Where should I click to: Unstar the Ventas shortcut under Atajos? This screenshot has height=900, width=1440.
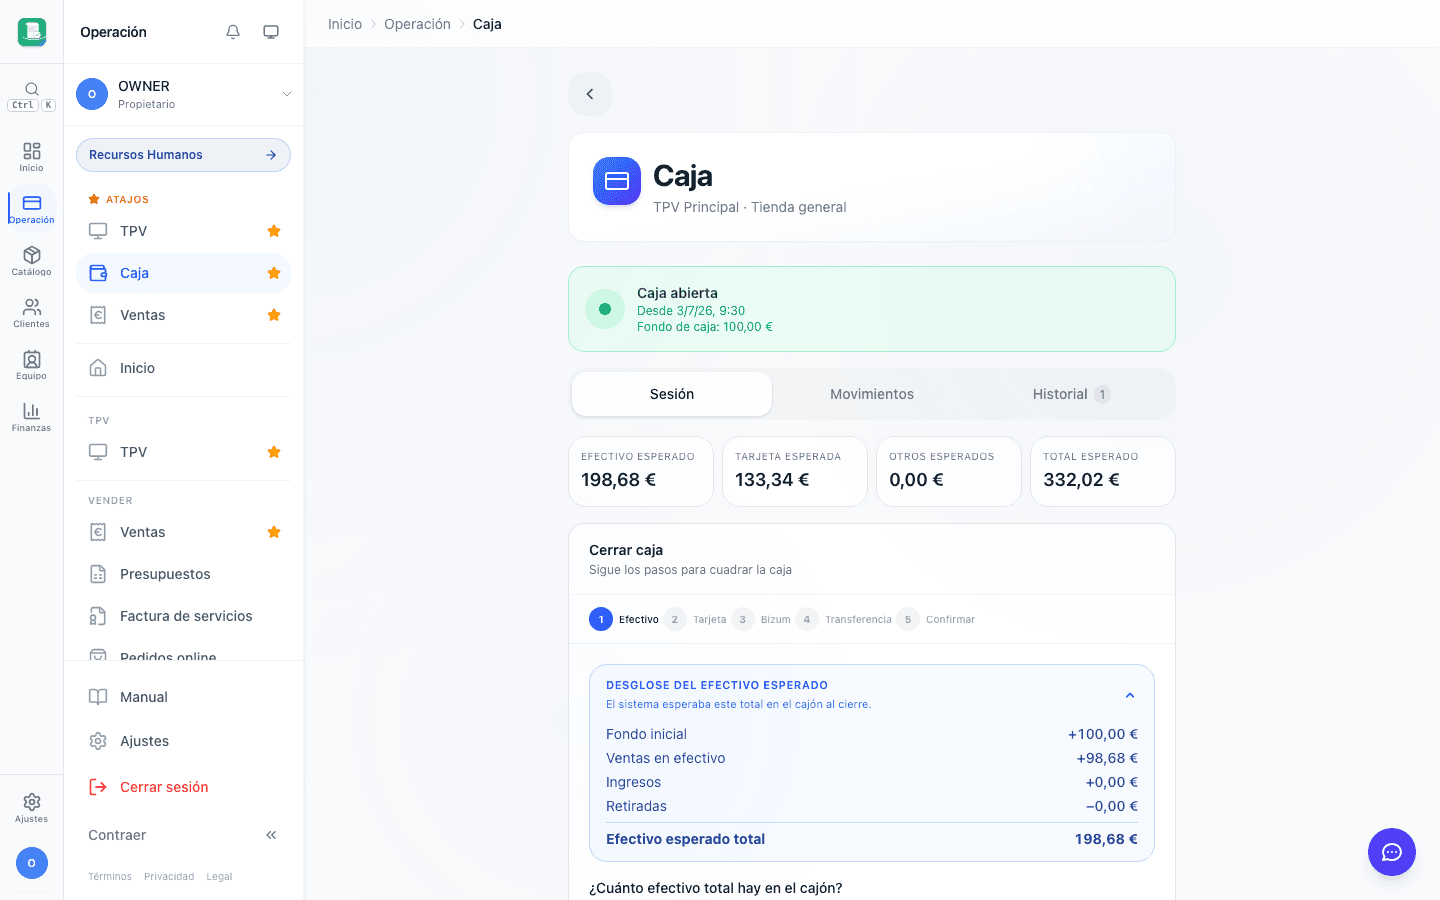click(x=274, y=315)
